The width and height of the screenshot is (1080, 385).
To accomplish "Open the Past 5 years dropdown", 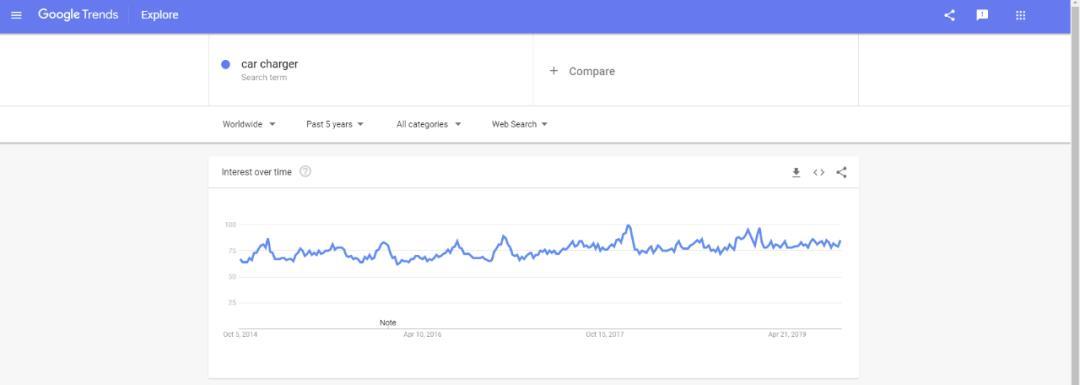I will coord(335,124).
